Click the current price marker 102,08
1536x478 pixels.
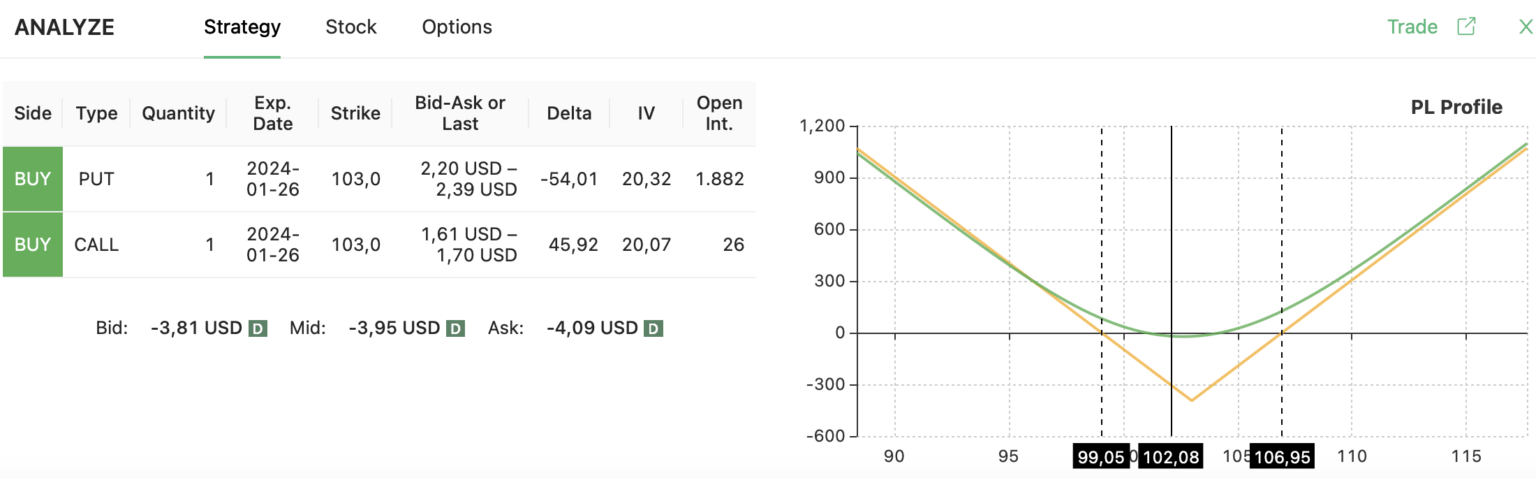click(x=1171, y=457)
